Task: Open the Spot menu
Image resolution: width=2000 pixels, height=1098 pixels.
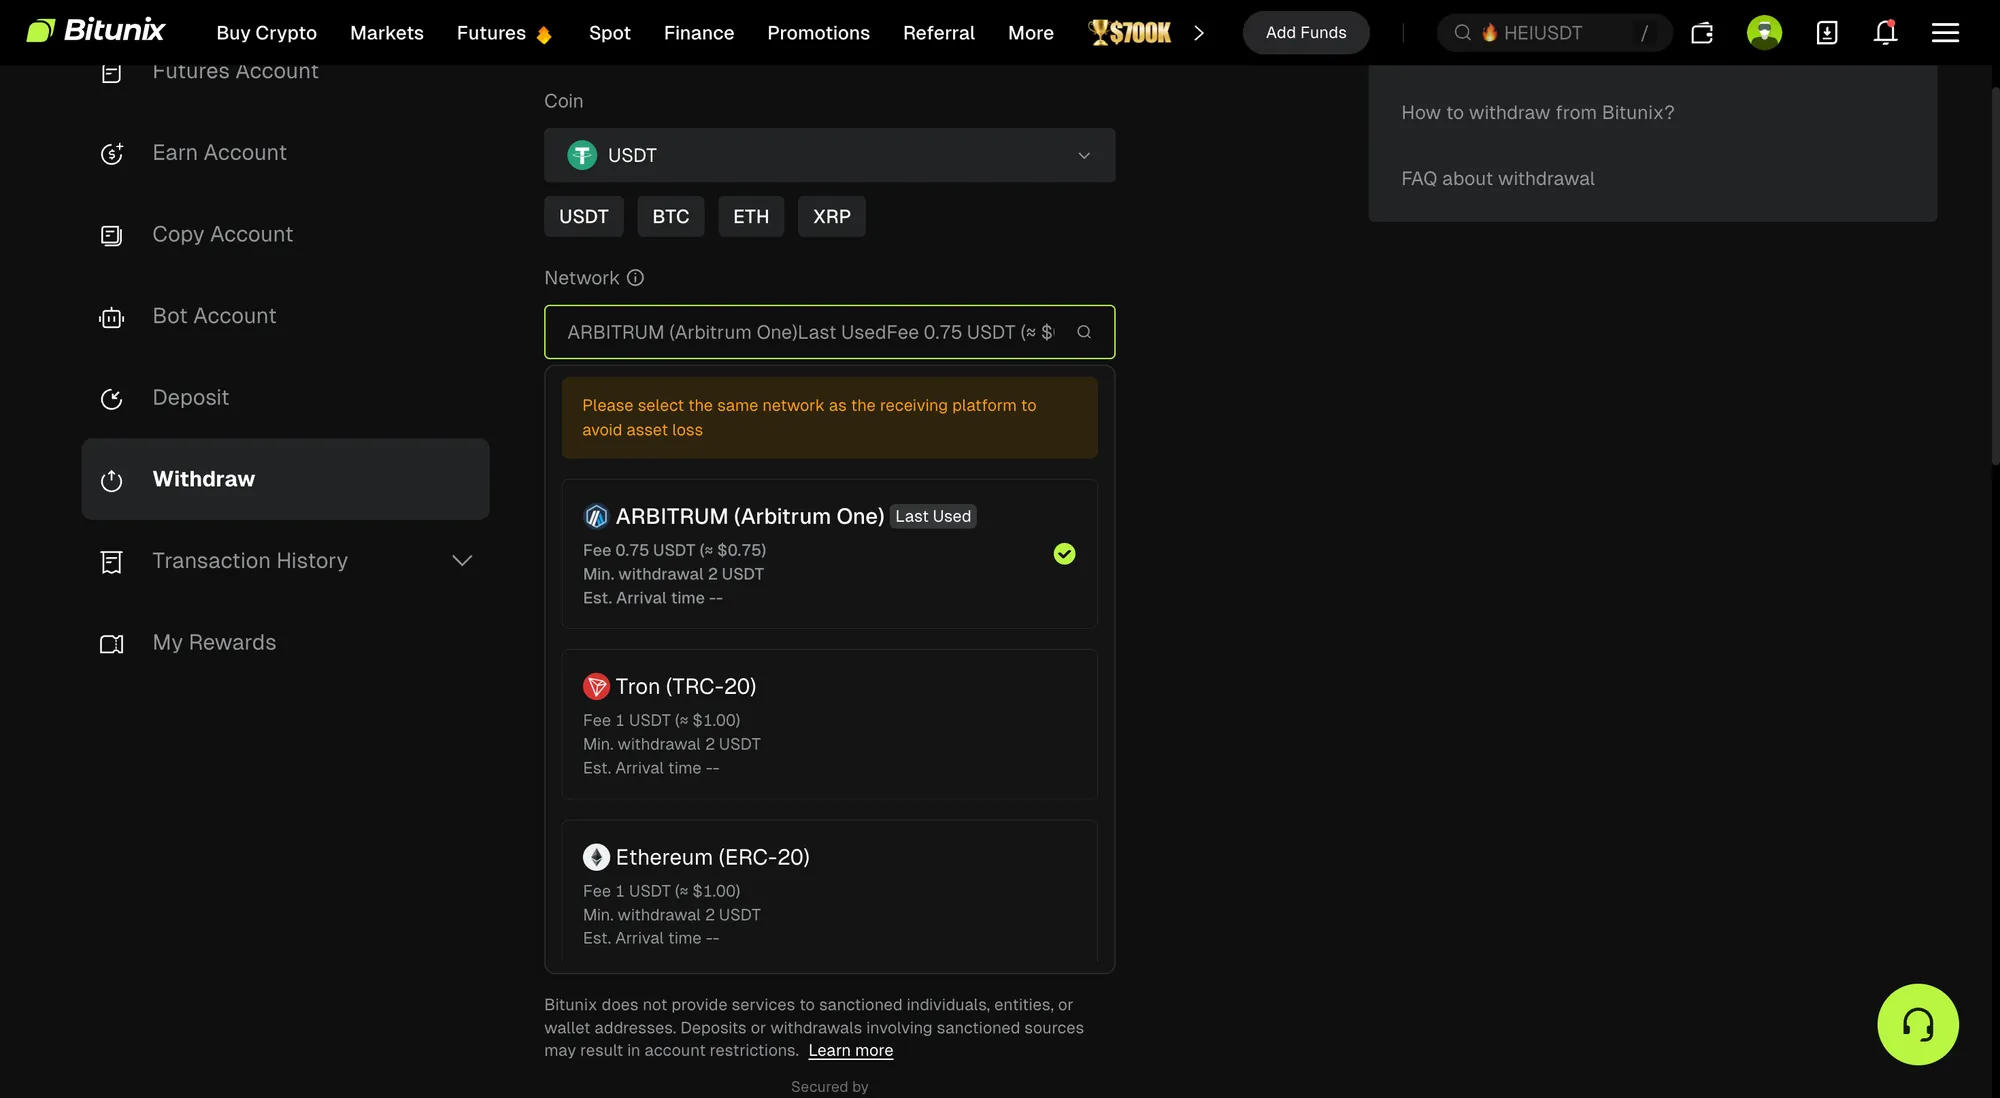Action: pos(609,33)
